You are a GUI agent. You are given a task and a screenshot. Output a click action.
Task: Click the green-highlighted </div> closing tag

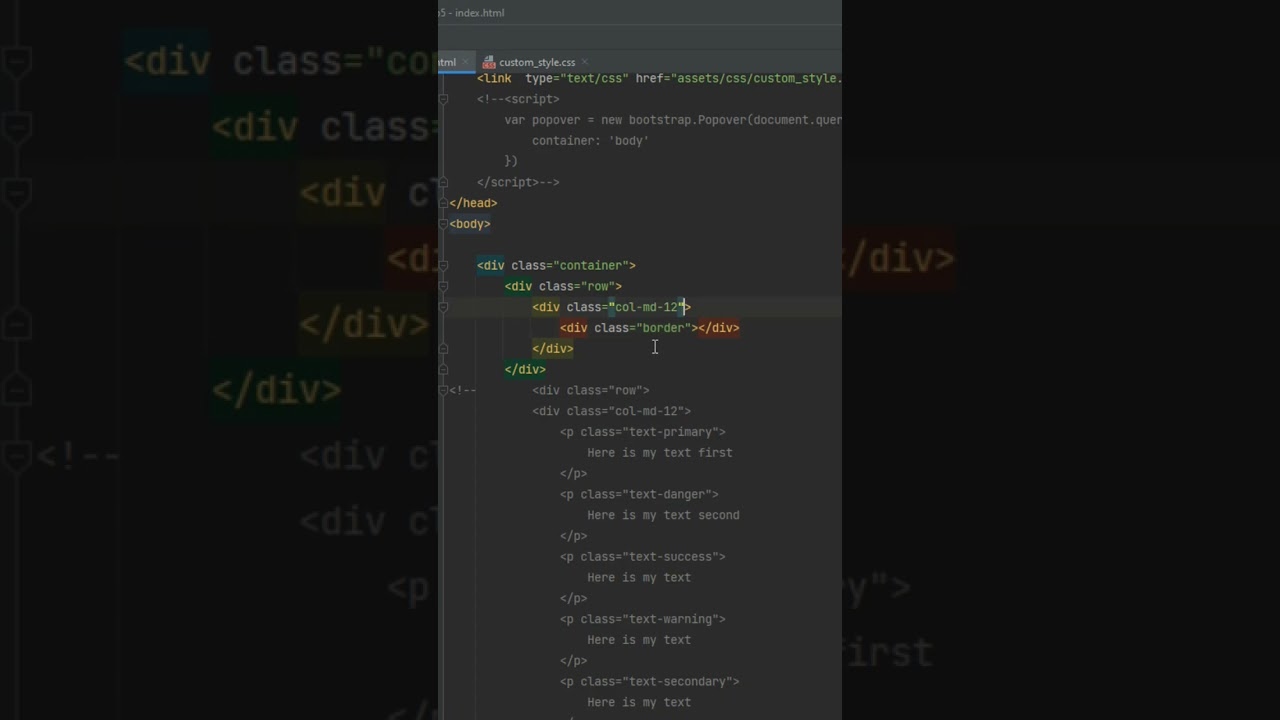525,369
